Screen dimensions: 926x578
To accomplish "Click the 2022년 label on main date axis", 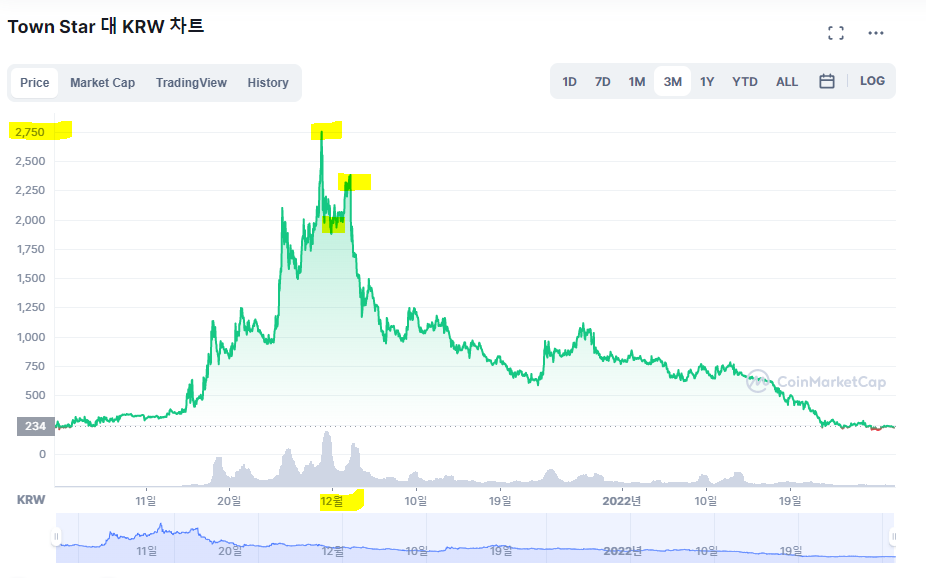I will coord(621,501).
